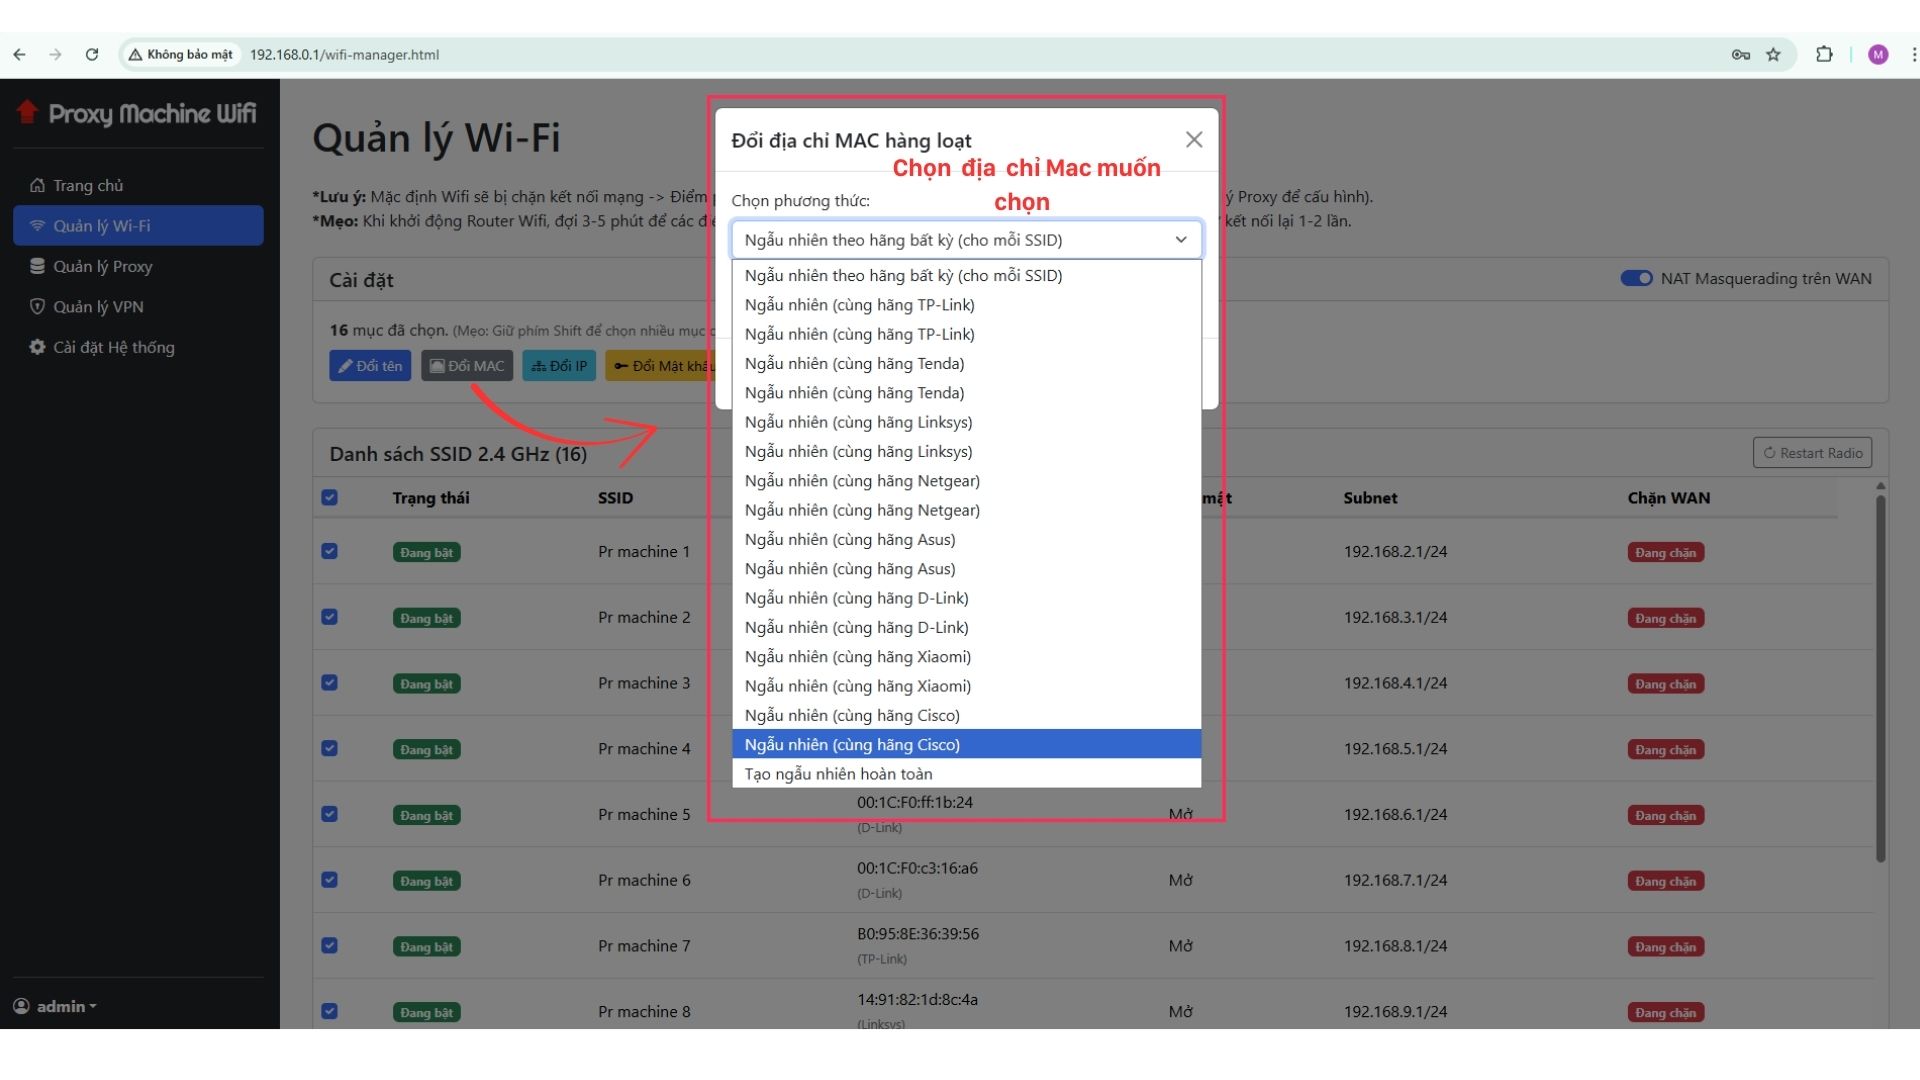Toggle NAT Masquerading trên WAN switch

pos(1636,278)
